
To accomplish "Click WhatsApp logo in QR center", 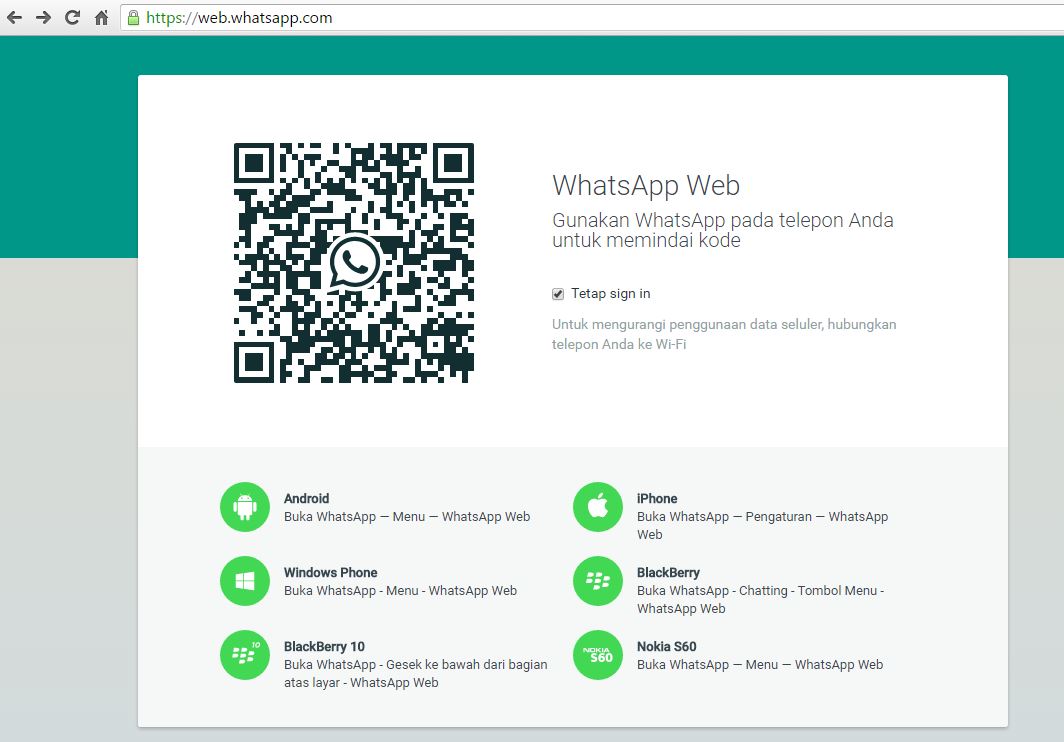I will point(354,262).
